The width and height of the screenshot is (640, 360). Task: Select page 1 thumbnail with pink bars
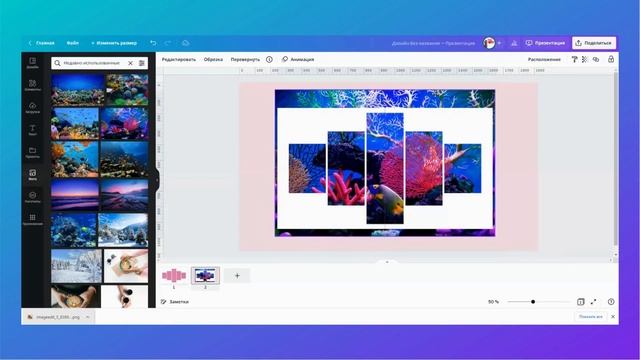(x=174, y=276)
